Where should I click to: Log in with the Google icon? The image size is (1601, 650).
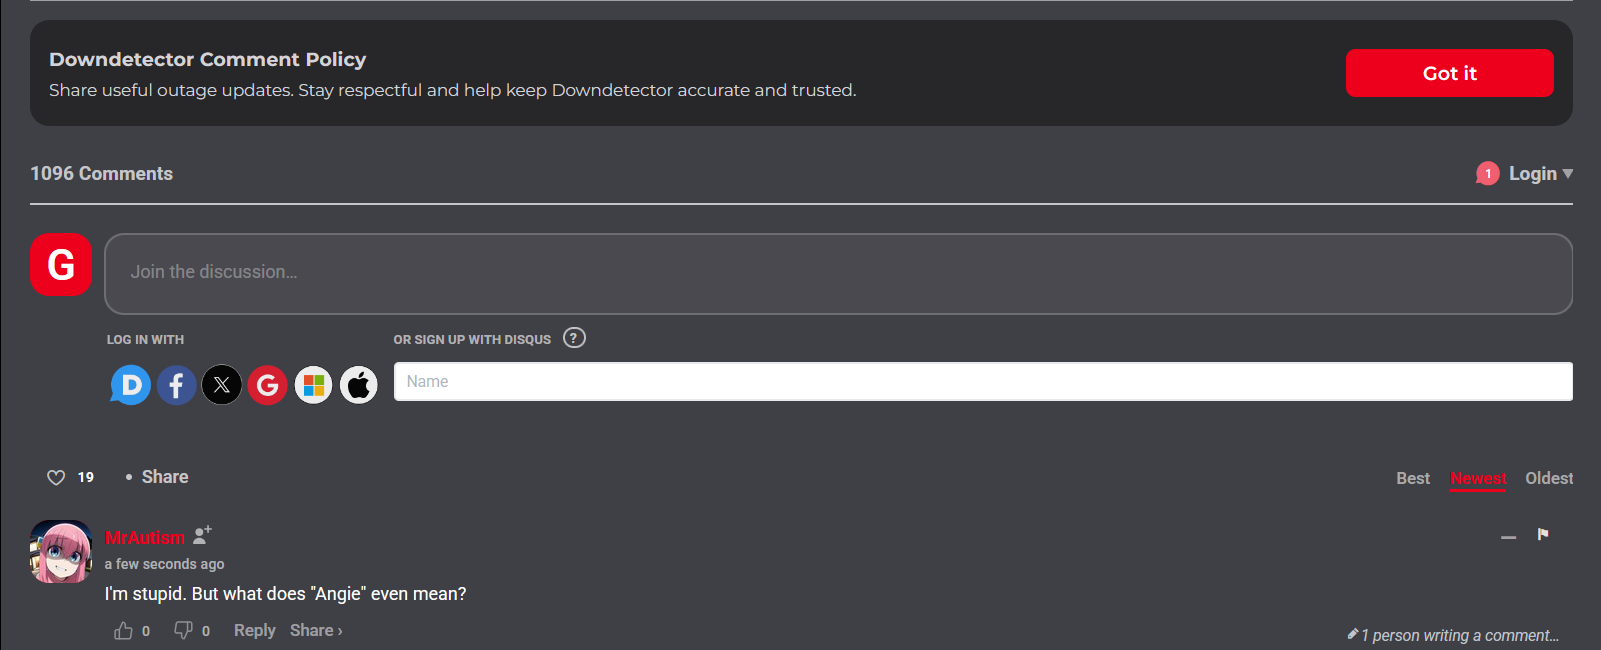267,385
